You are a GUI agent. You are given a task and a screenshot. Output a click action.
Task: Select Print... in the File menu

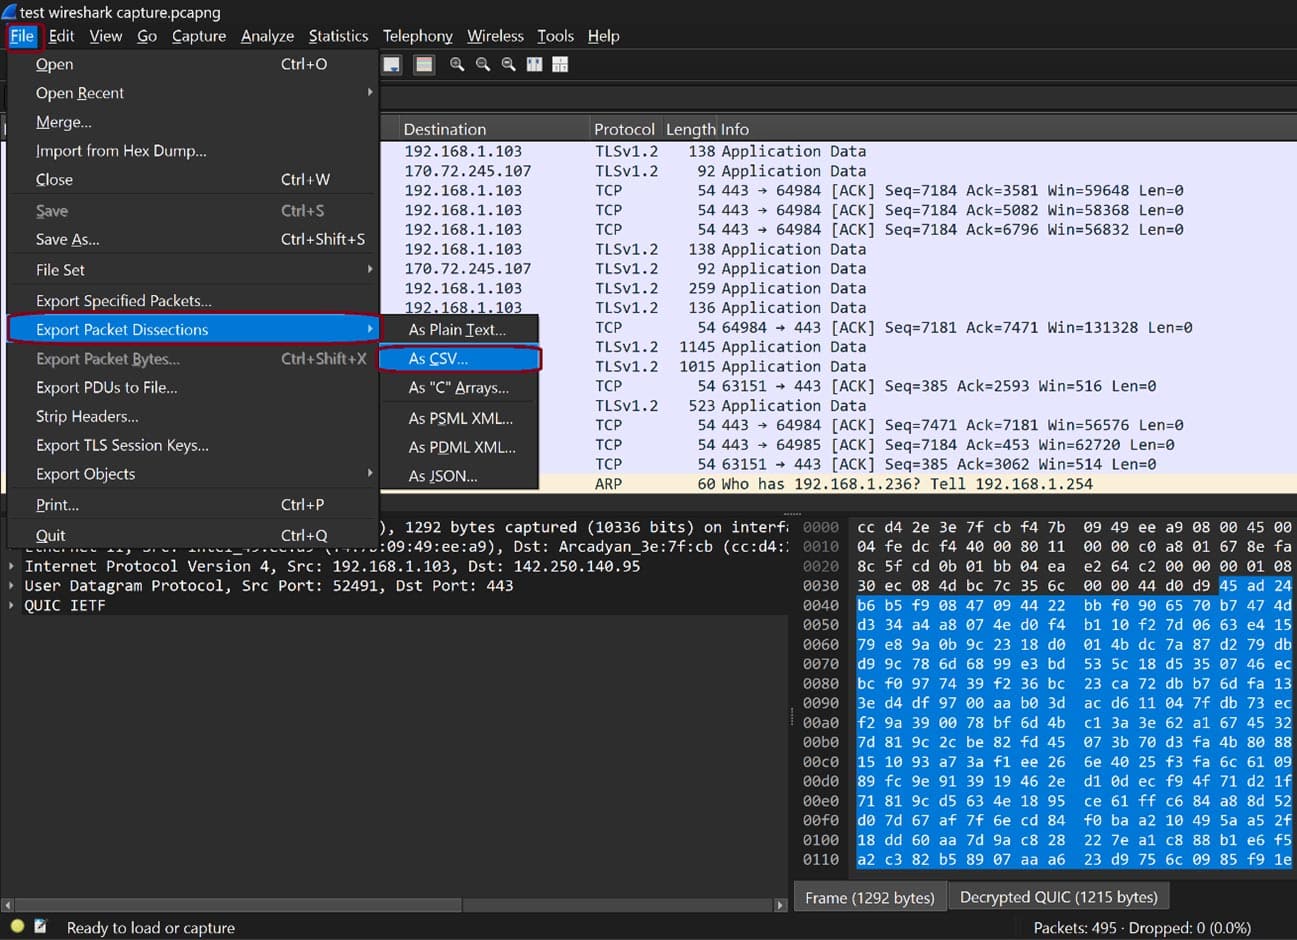193,505
